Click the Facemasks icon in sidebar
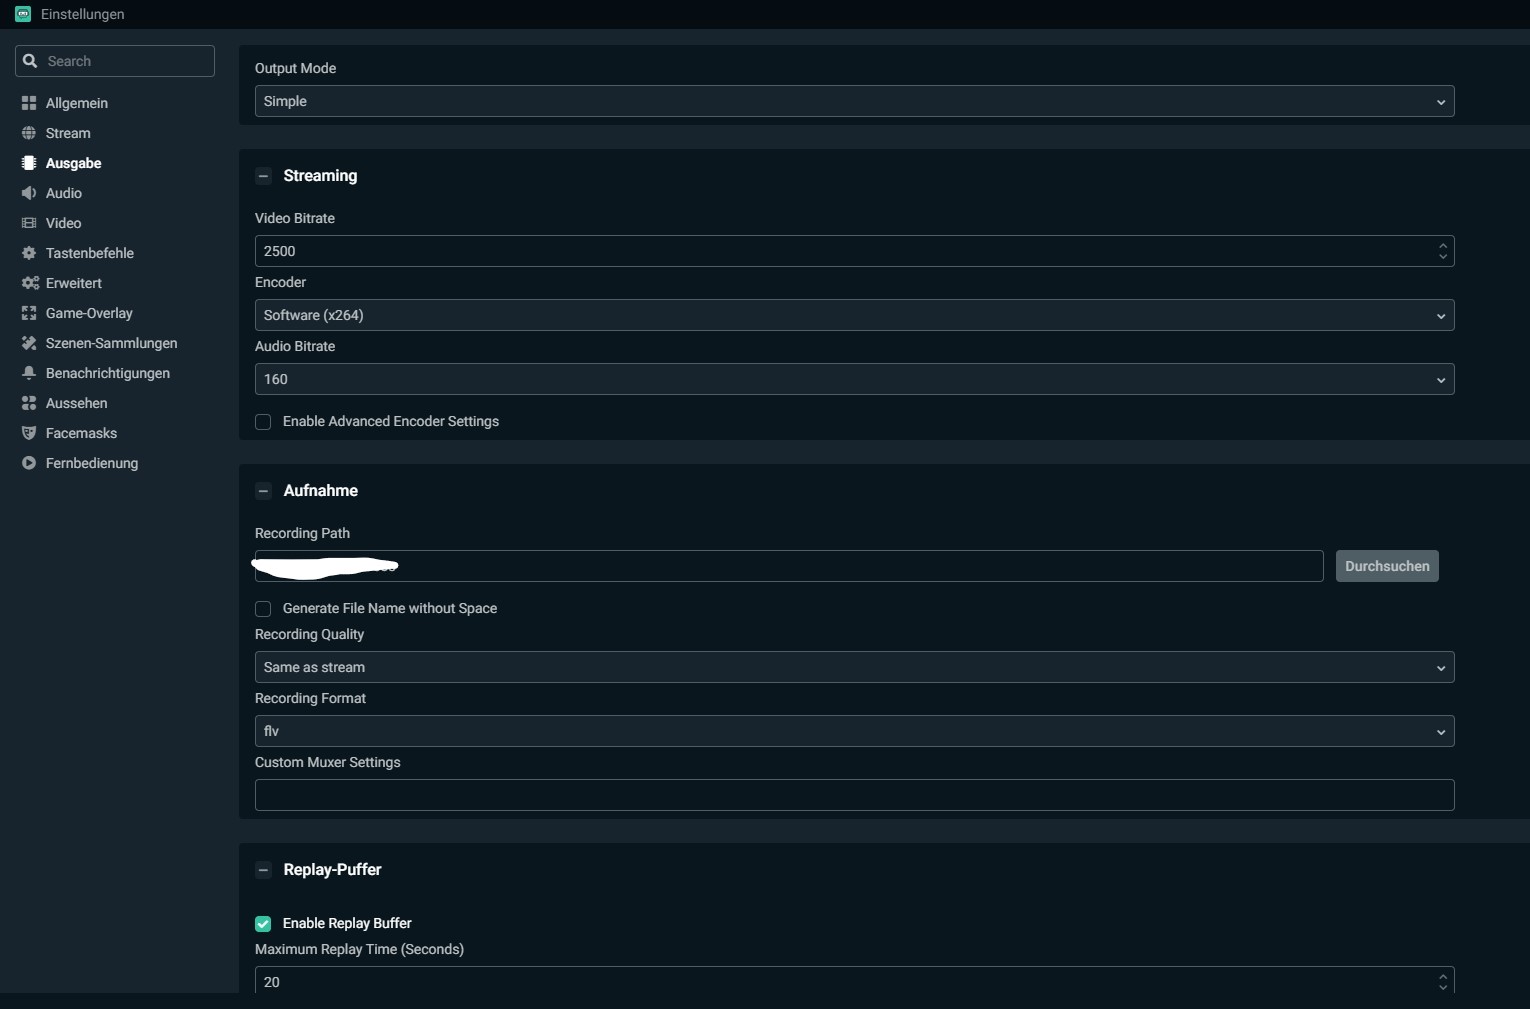Viewport: 1530px width, 1009px height. pyautogui.click(x=29, y=433)
